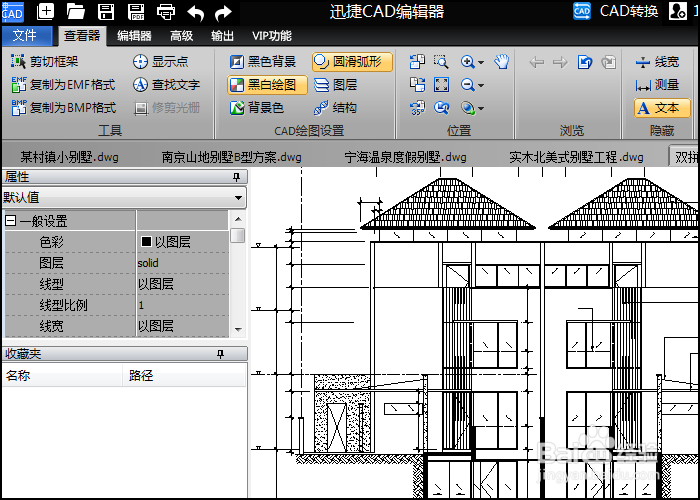Open 背景色 color picker
700x500 pixels.
pyautogui.click(x=257, y=108)
